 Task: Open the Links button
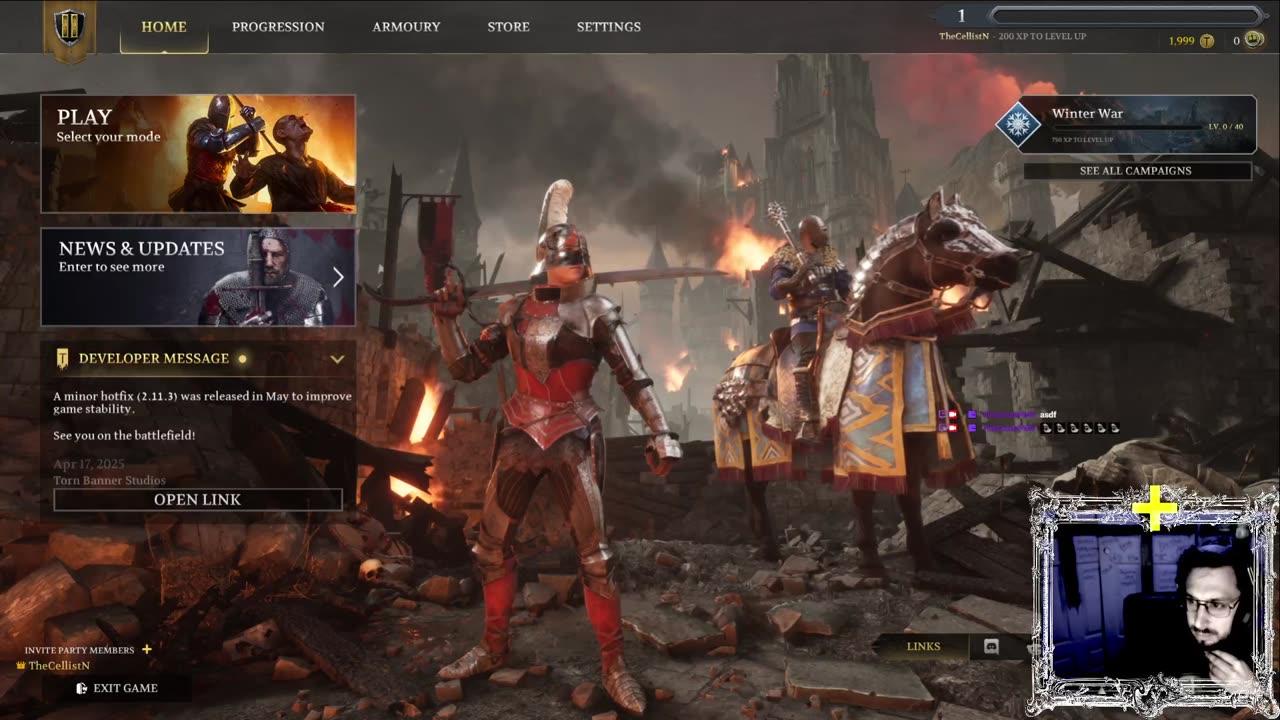[923, 646]
